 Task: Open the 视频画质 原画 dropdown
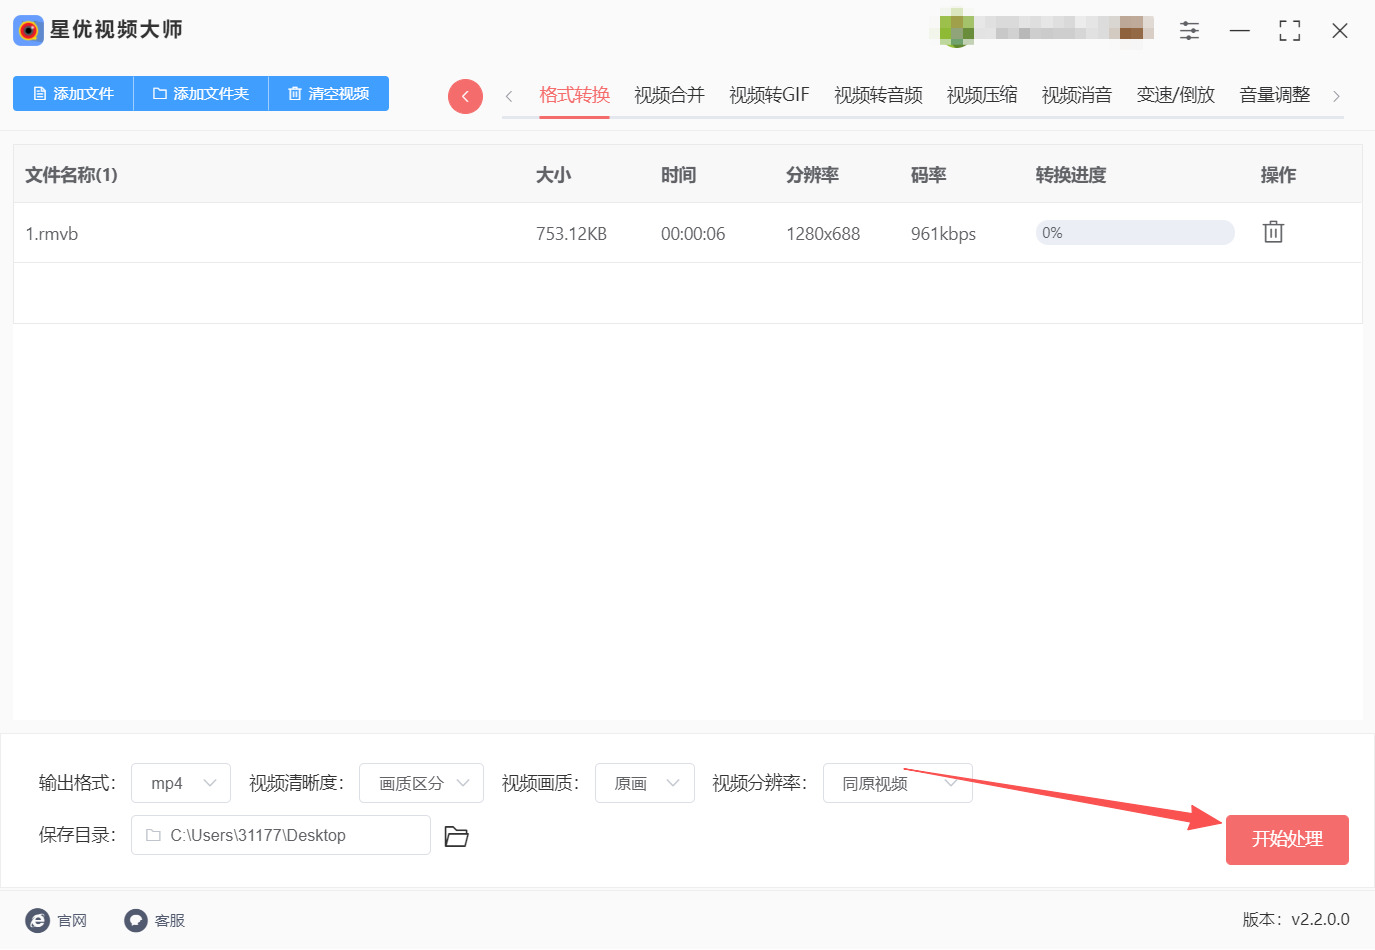pyautogui.click(x=645, y=783)
